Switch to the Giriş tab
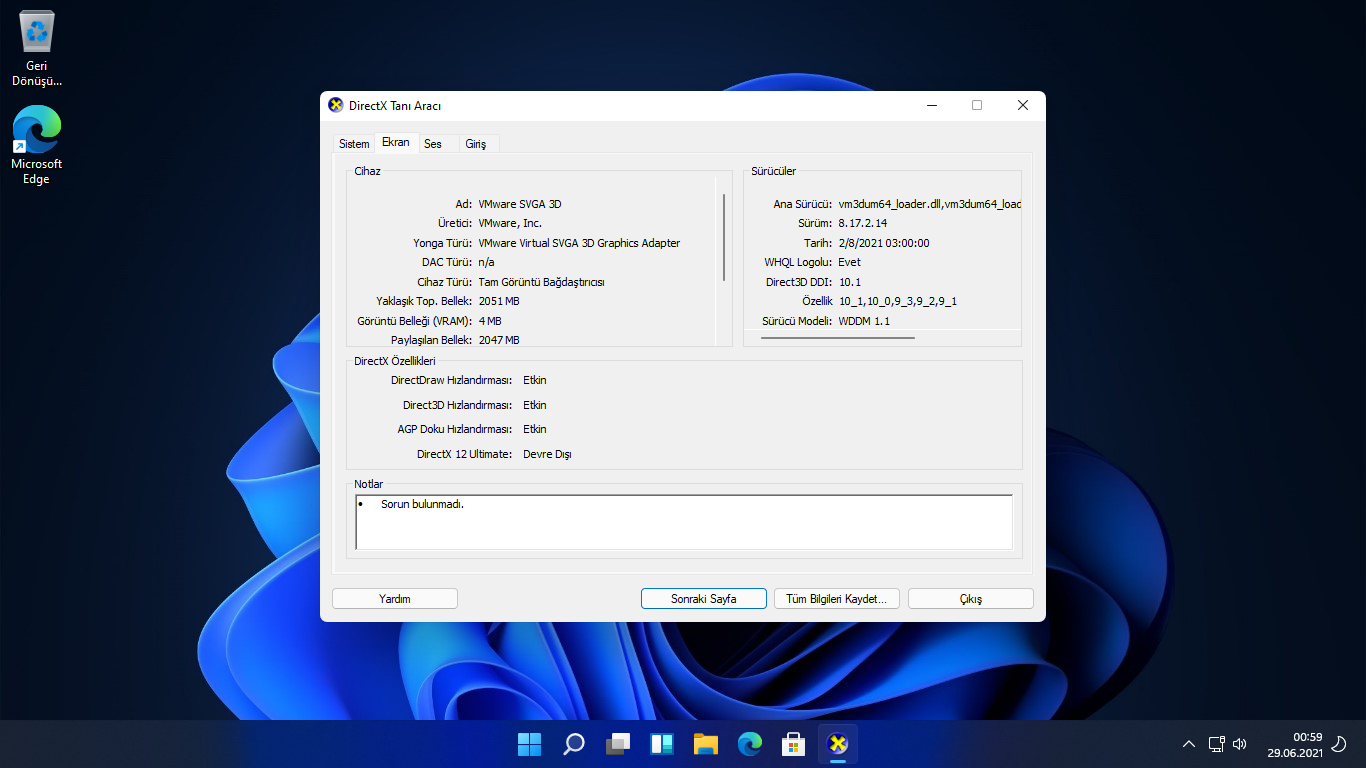This screenshot has height=768, width=1366. coord(476,144)
